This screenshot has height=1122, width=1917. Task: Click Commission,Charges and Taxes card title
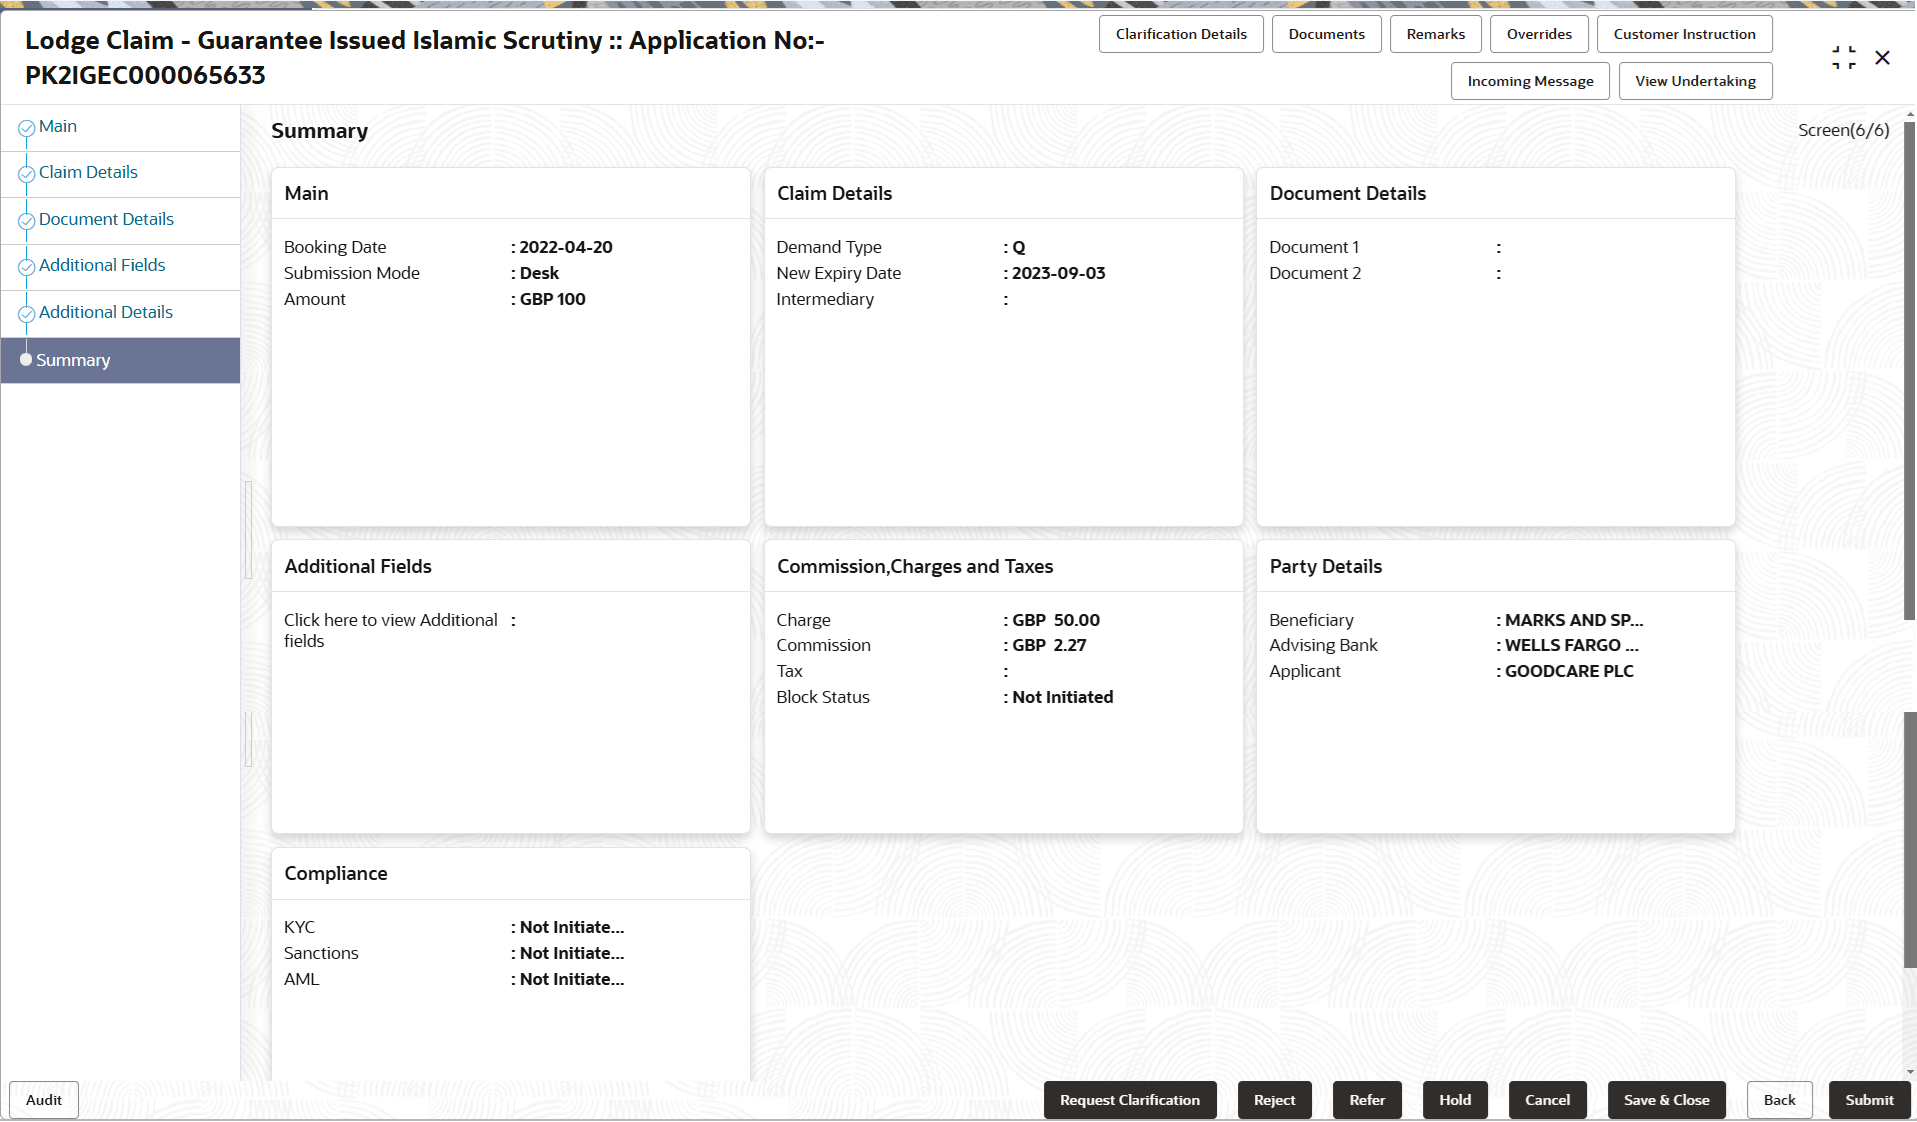pos(915,566)
